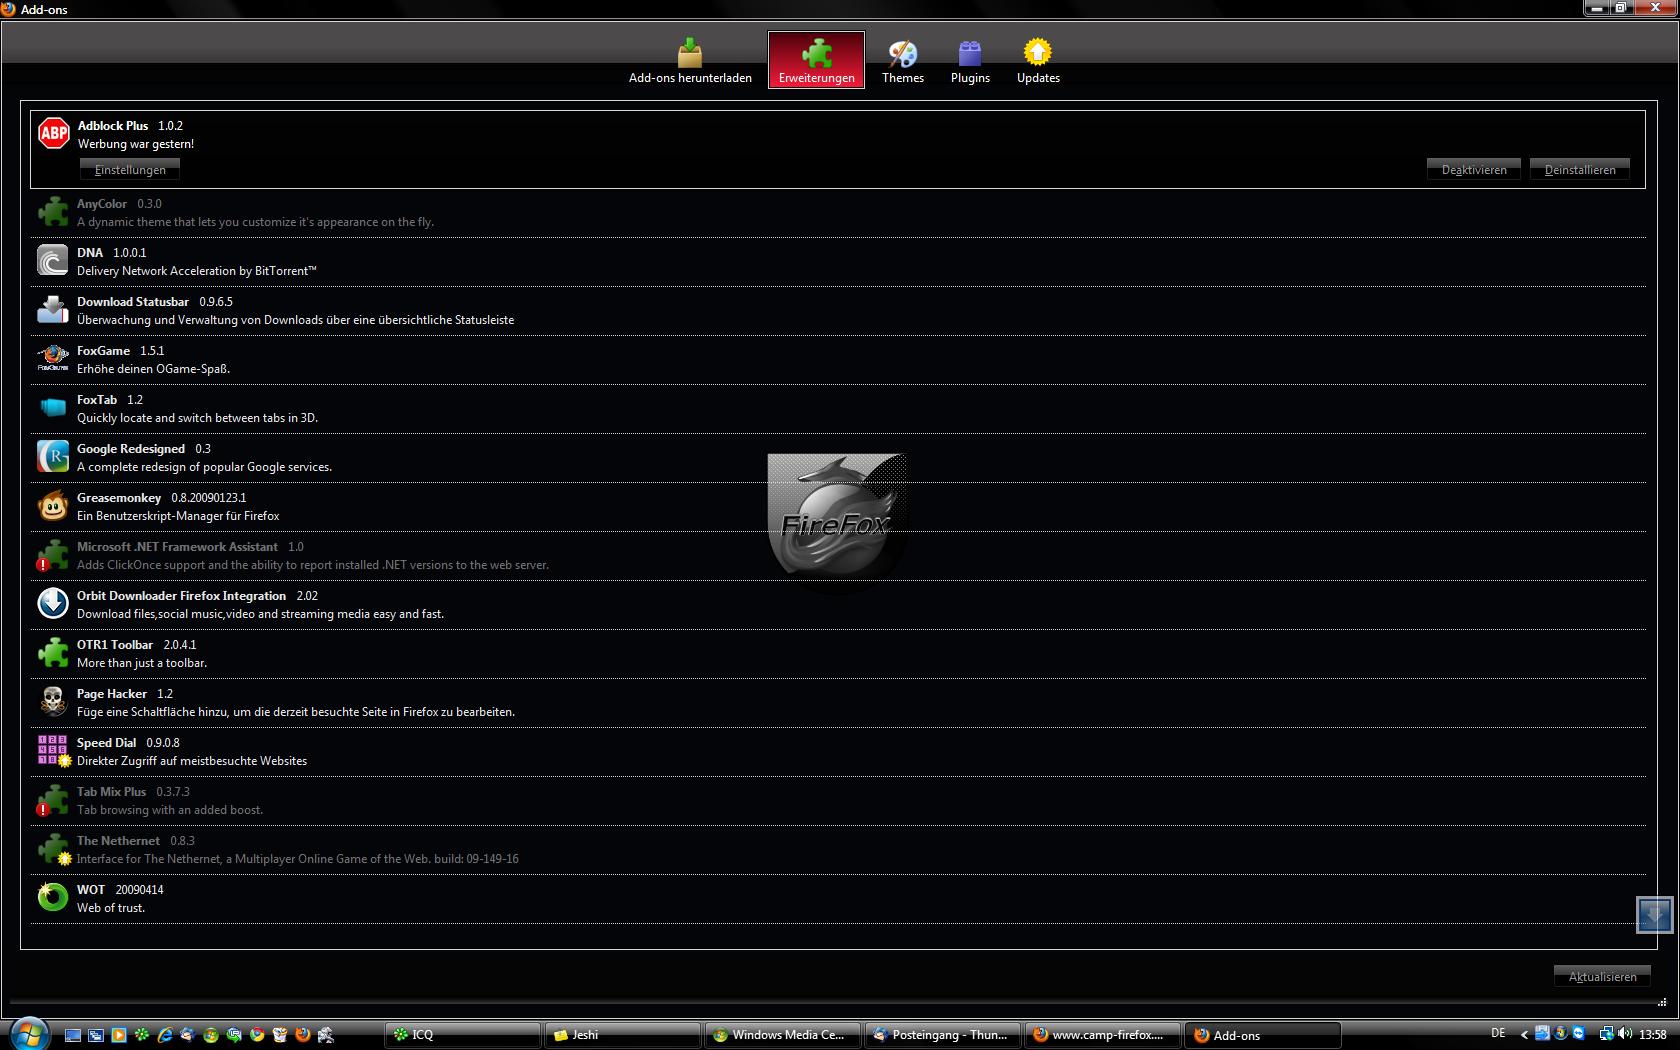The width and height of the screenshot is (1680, 1050).
Task: Click the blue down-arrow button at list corner
Action: coord(1654,914)
